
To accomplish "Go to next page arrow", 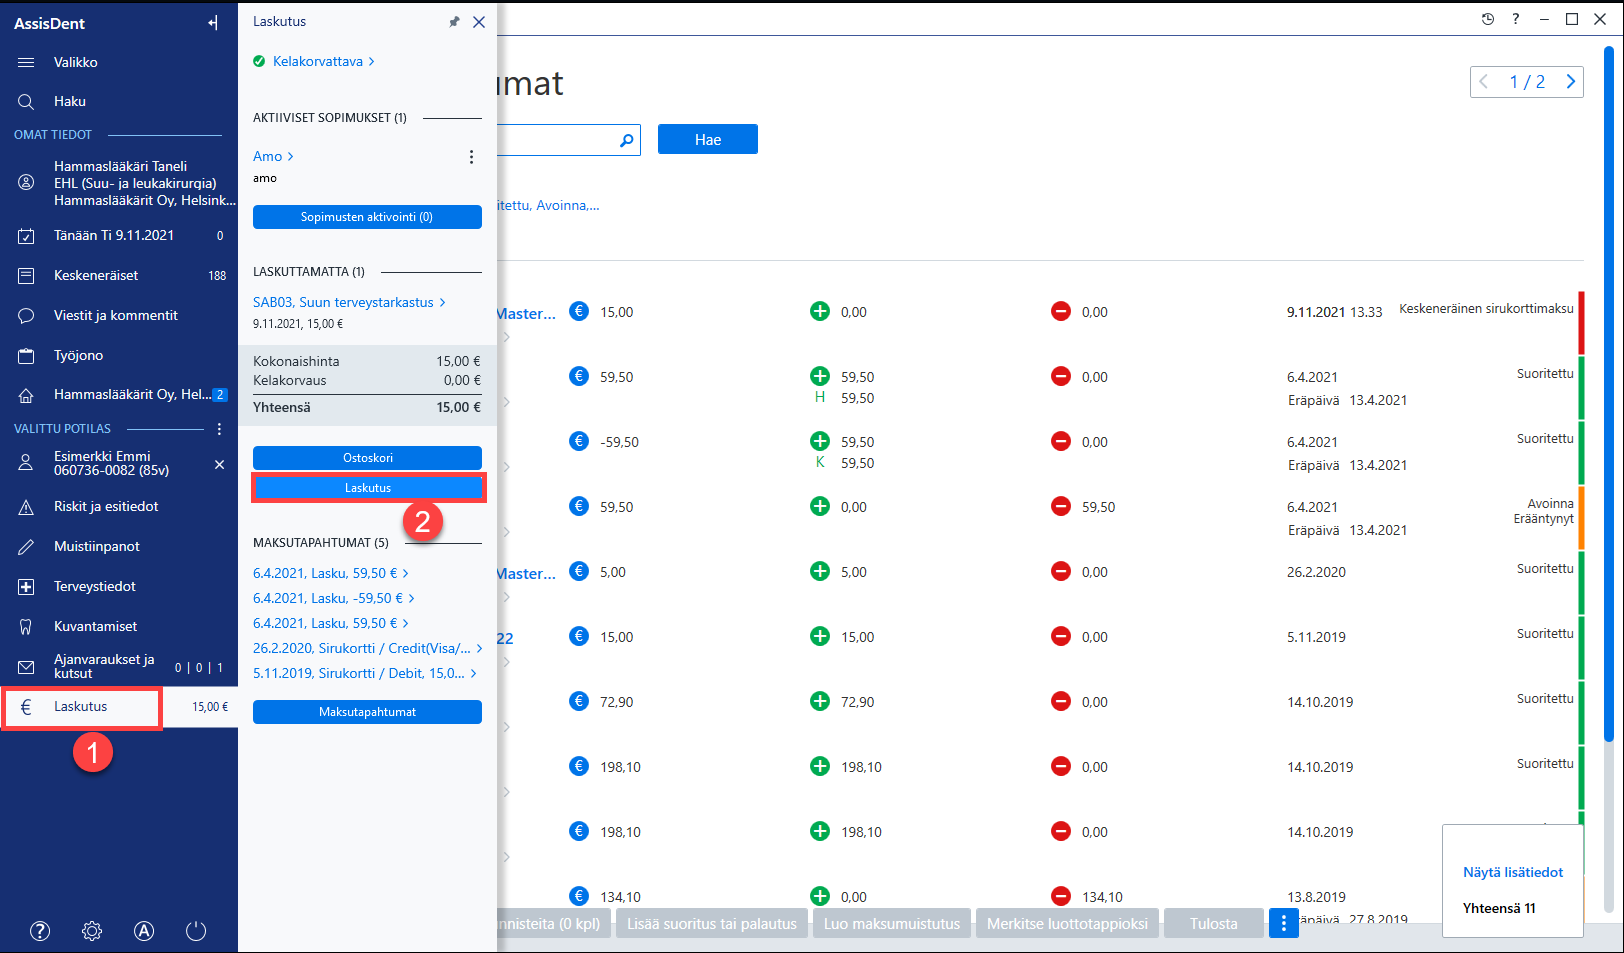I will 1570,82.
